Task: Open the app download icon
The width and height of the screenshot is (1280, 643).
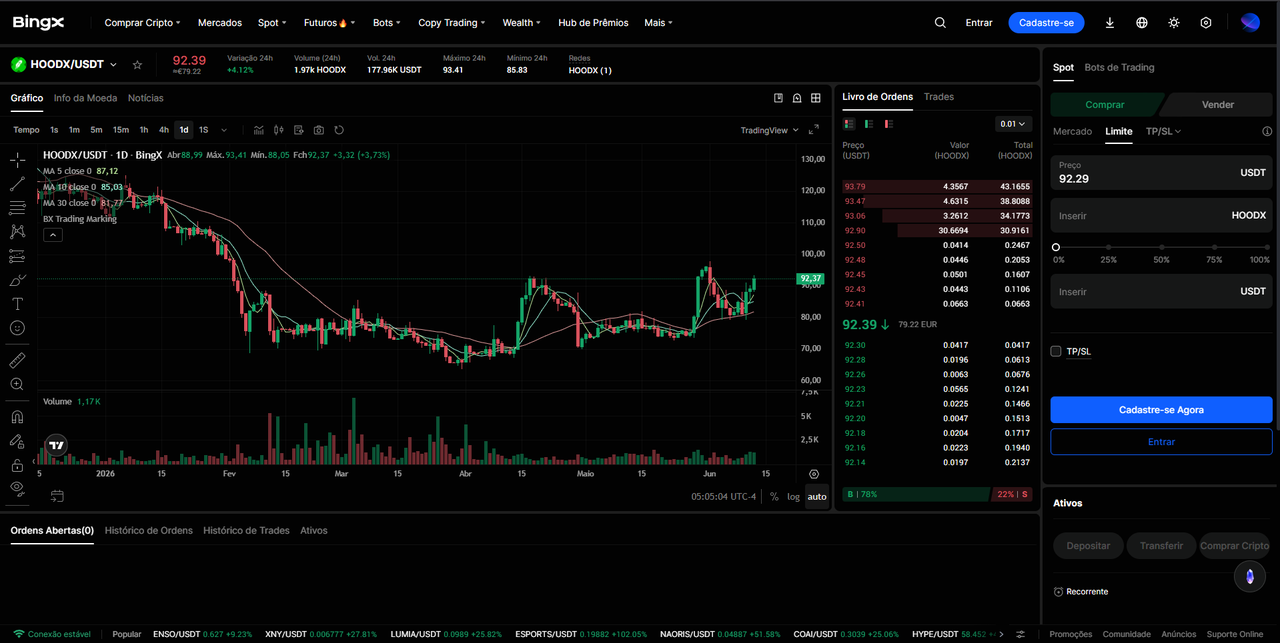Action: click(1110, 22)
